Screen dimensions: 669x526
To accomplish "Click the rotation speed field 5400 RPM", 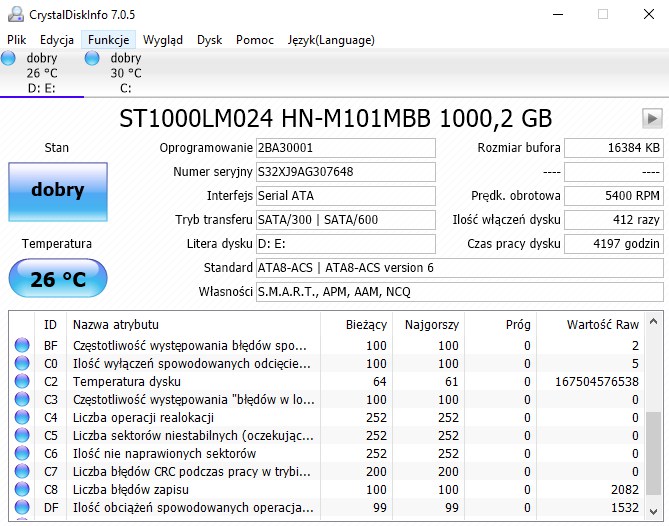I will pos(614,195).
